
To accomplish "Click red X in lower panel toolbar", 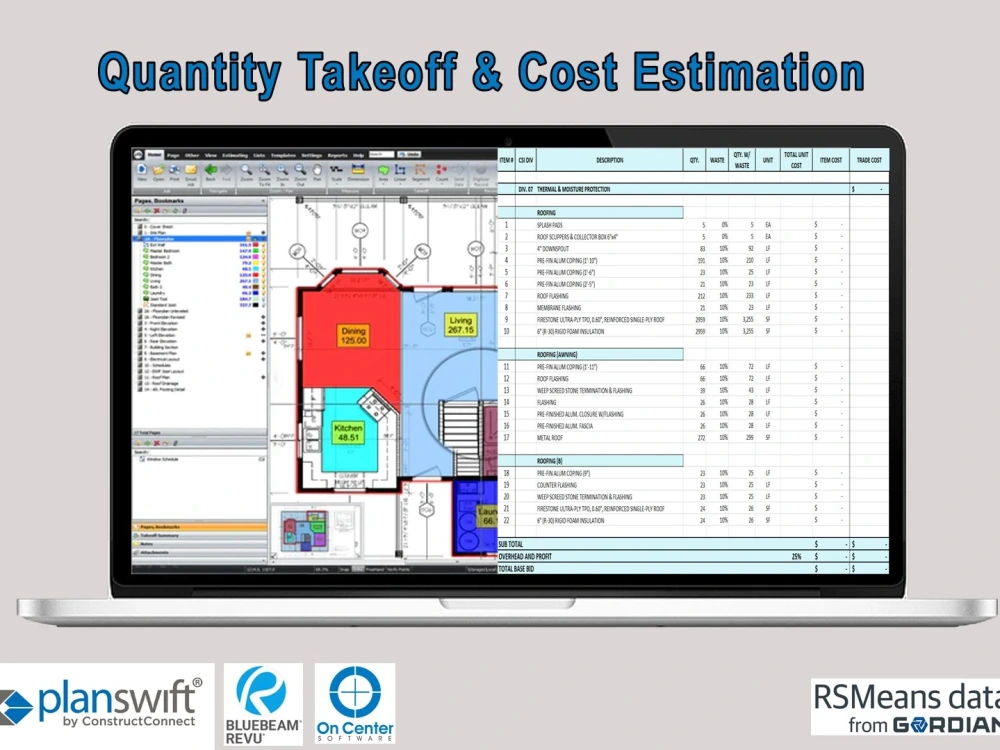I will 157,443.
